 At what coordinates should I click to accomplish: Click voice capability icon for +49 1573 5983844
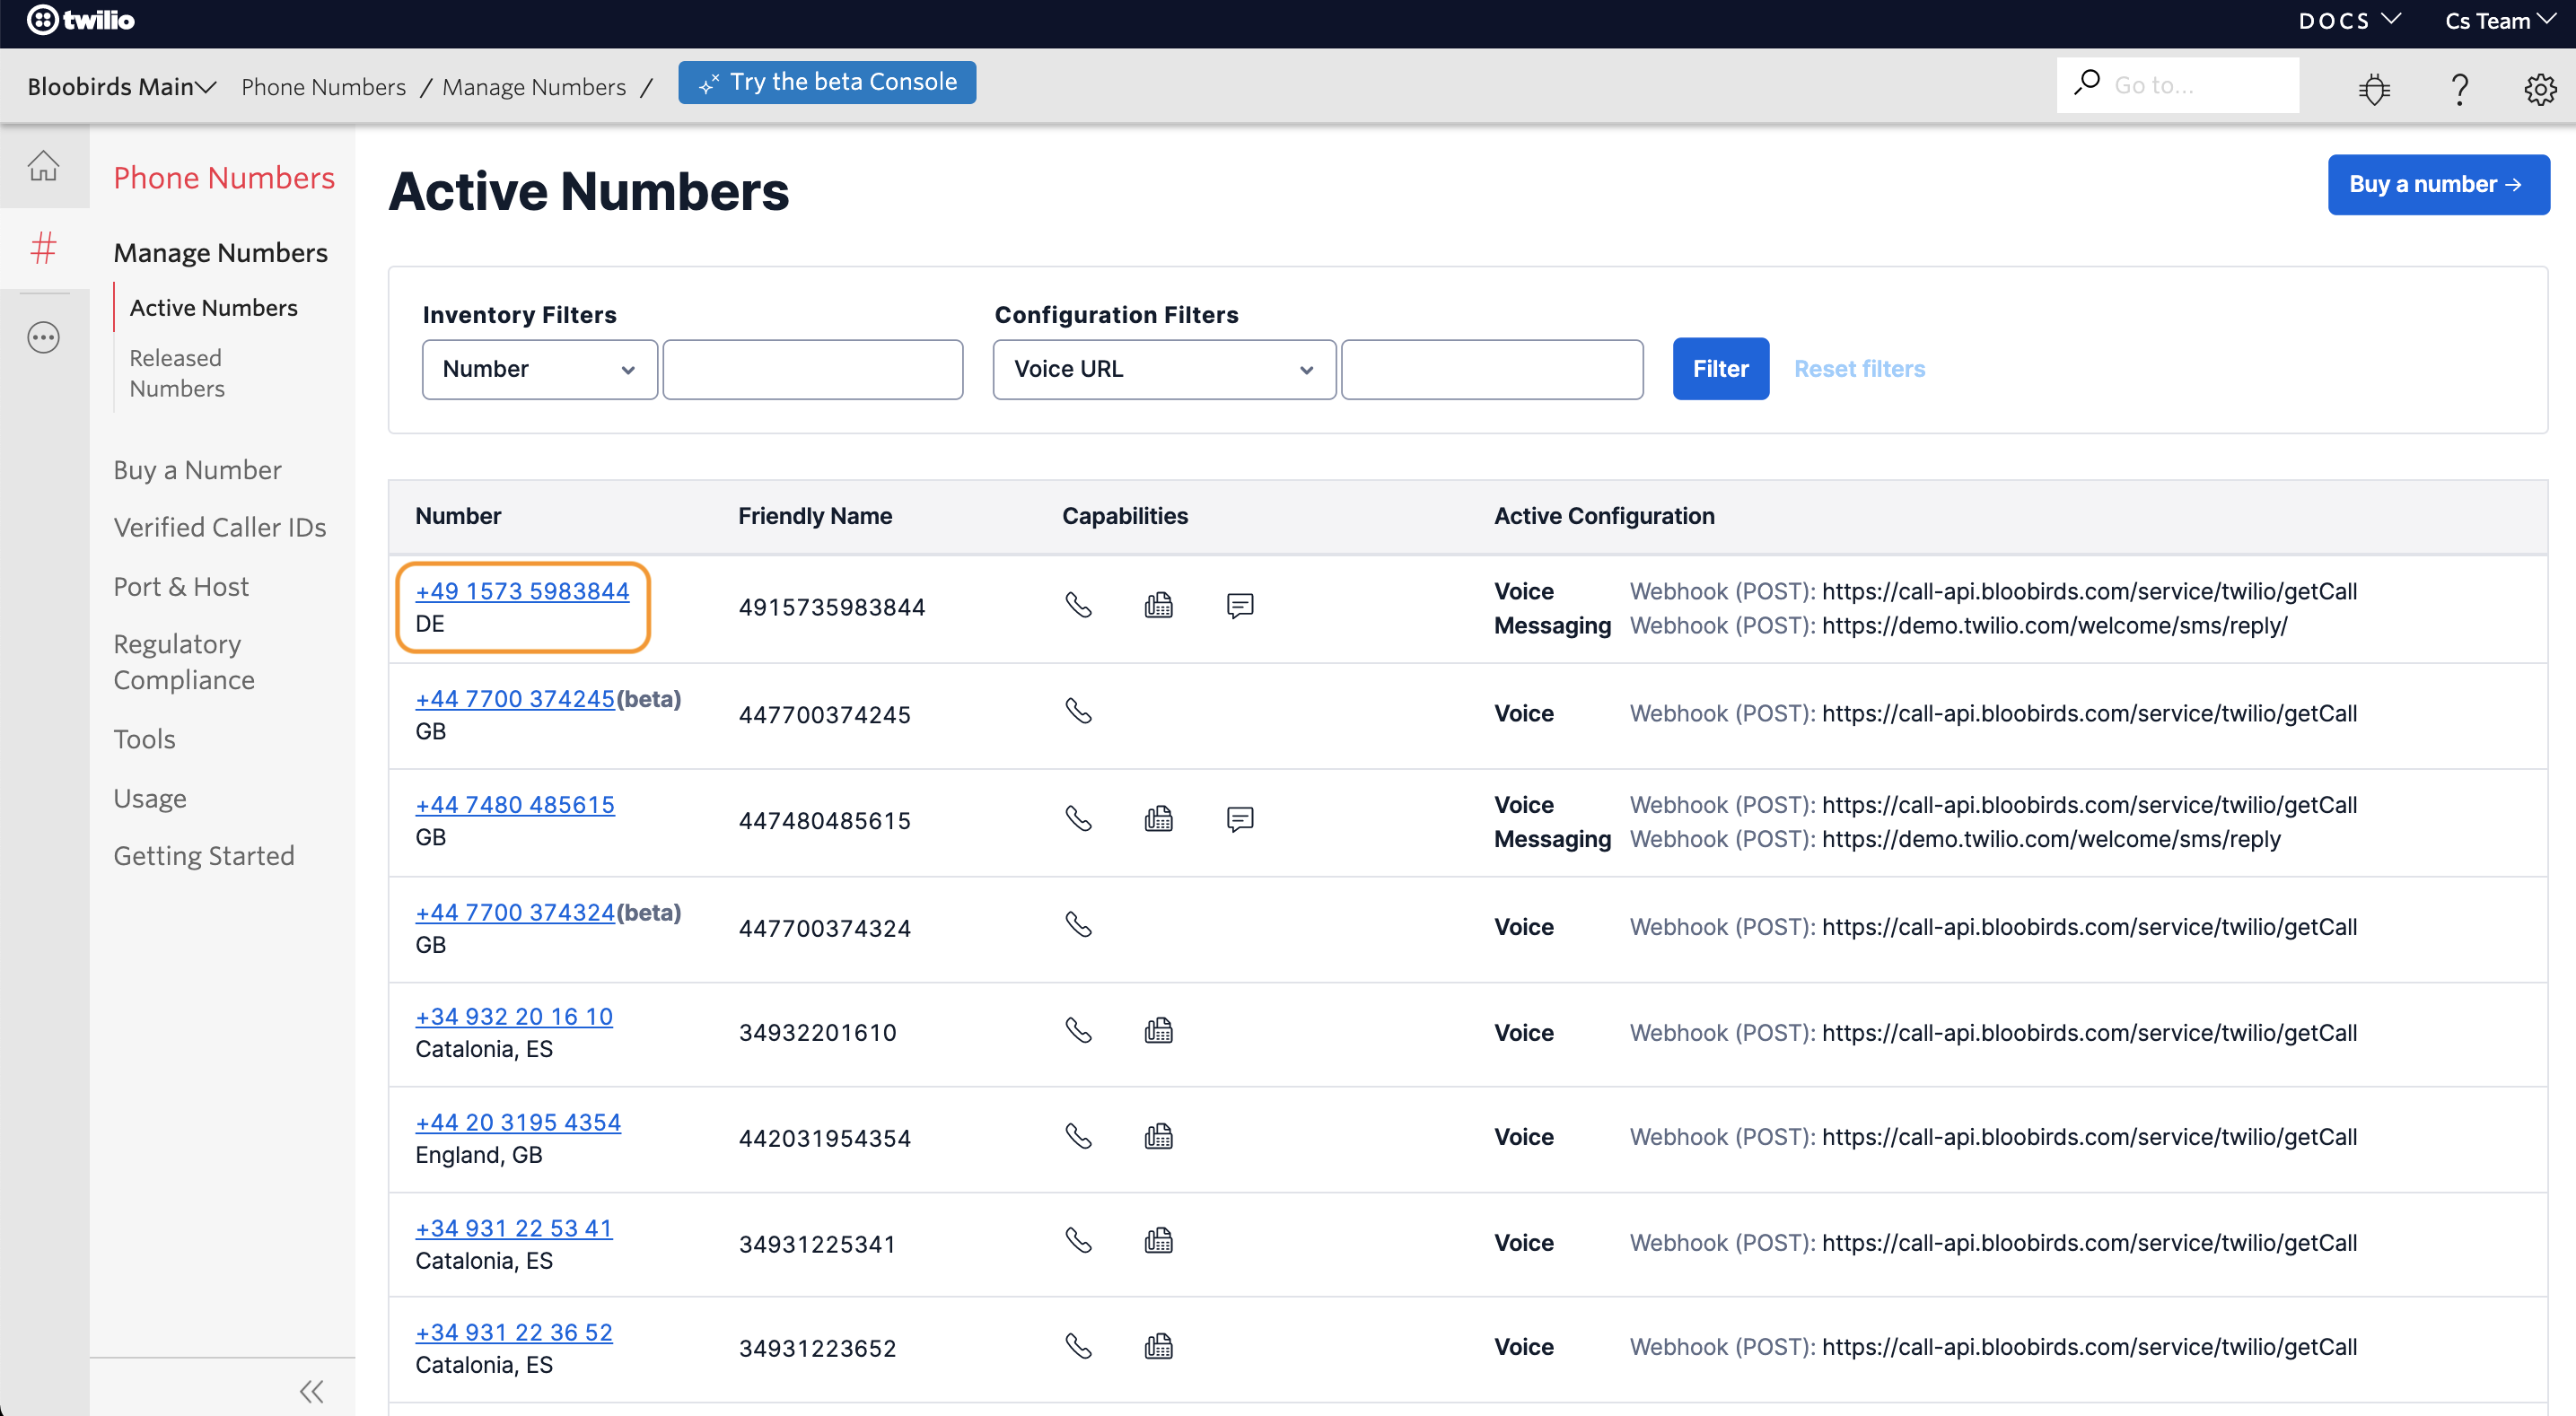pyautogui.click(x=1078, y=605)
